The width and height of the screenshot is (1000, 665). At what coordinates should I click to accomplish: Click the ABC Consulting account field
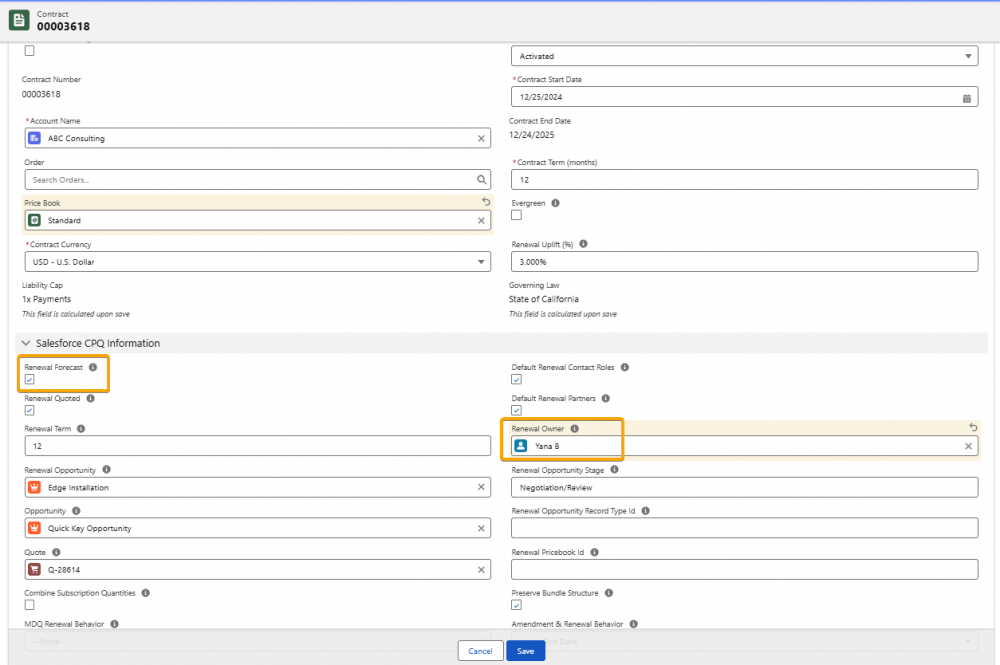(x=258, y=138)
